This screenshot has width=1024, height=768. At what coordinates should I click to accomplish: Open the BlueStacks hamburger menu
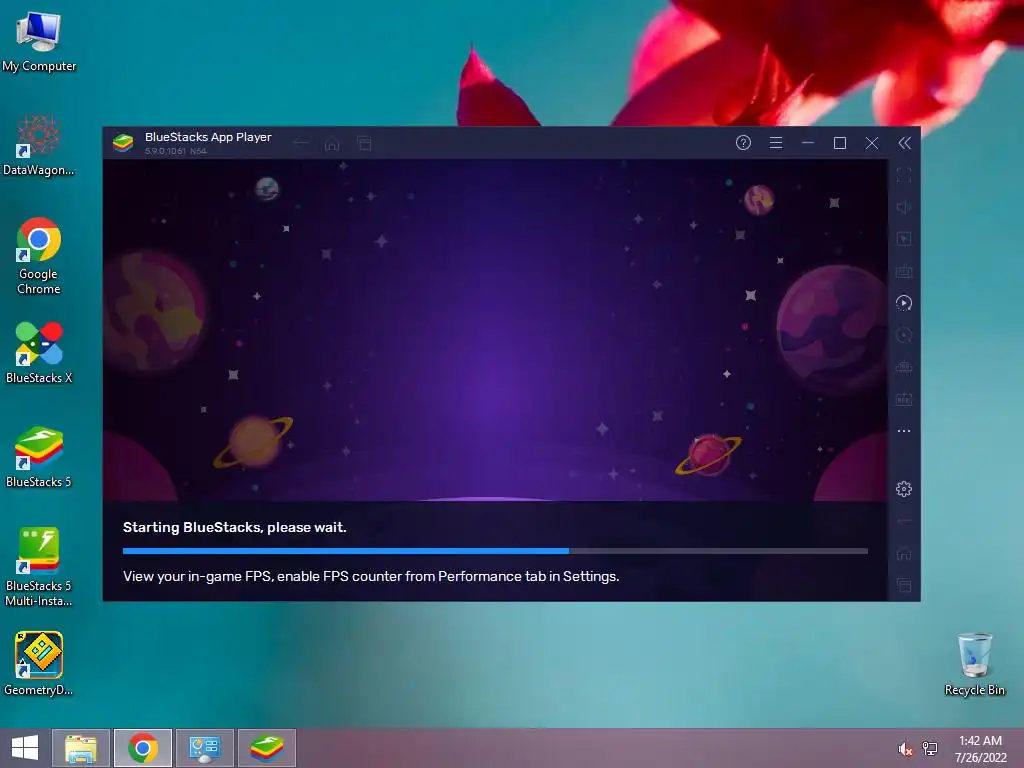click(x=776, y=143)
